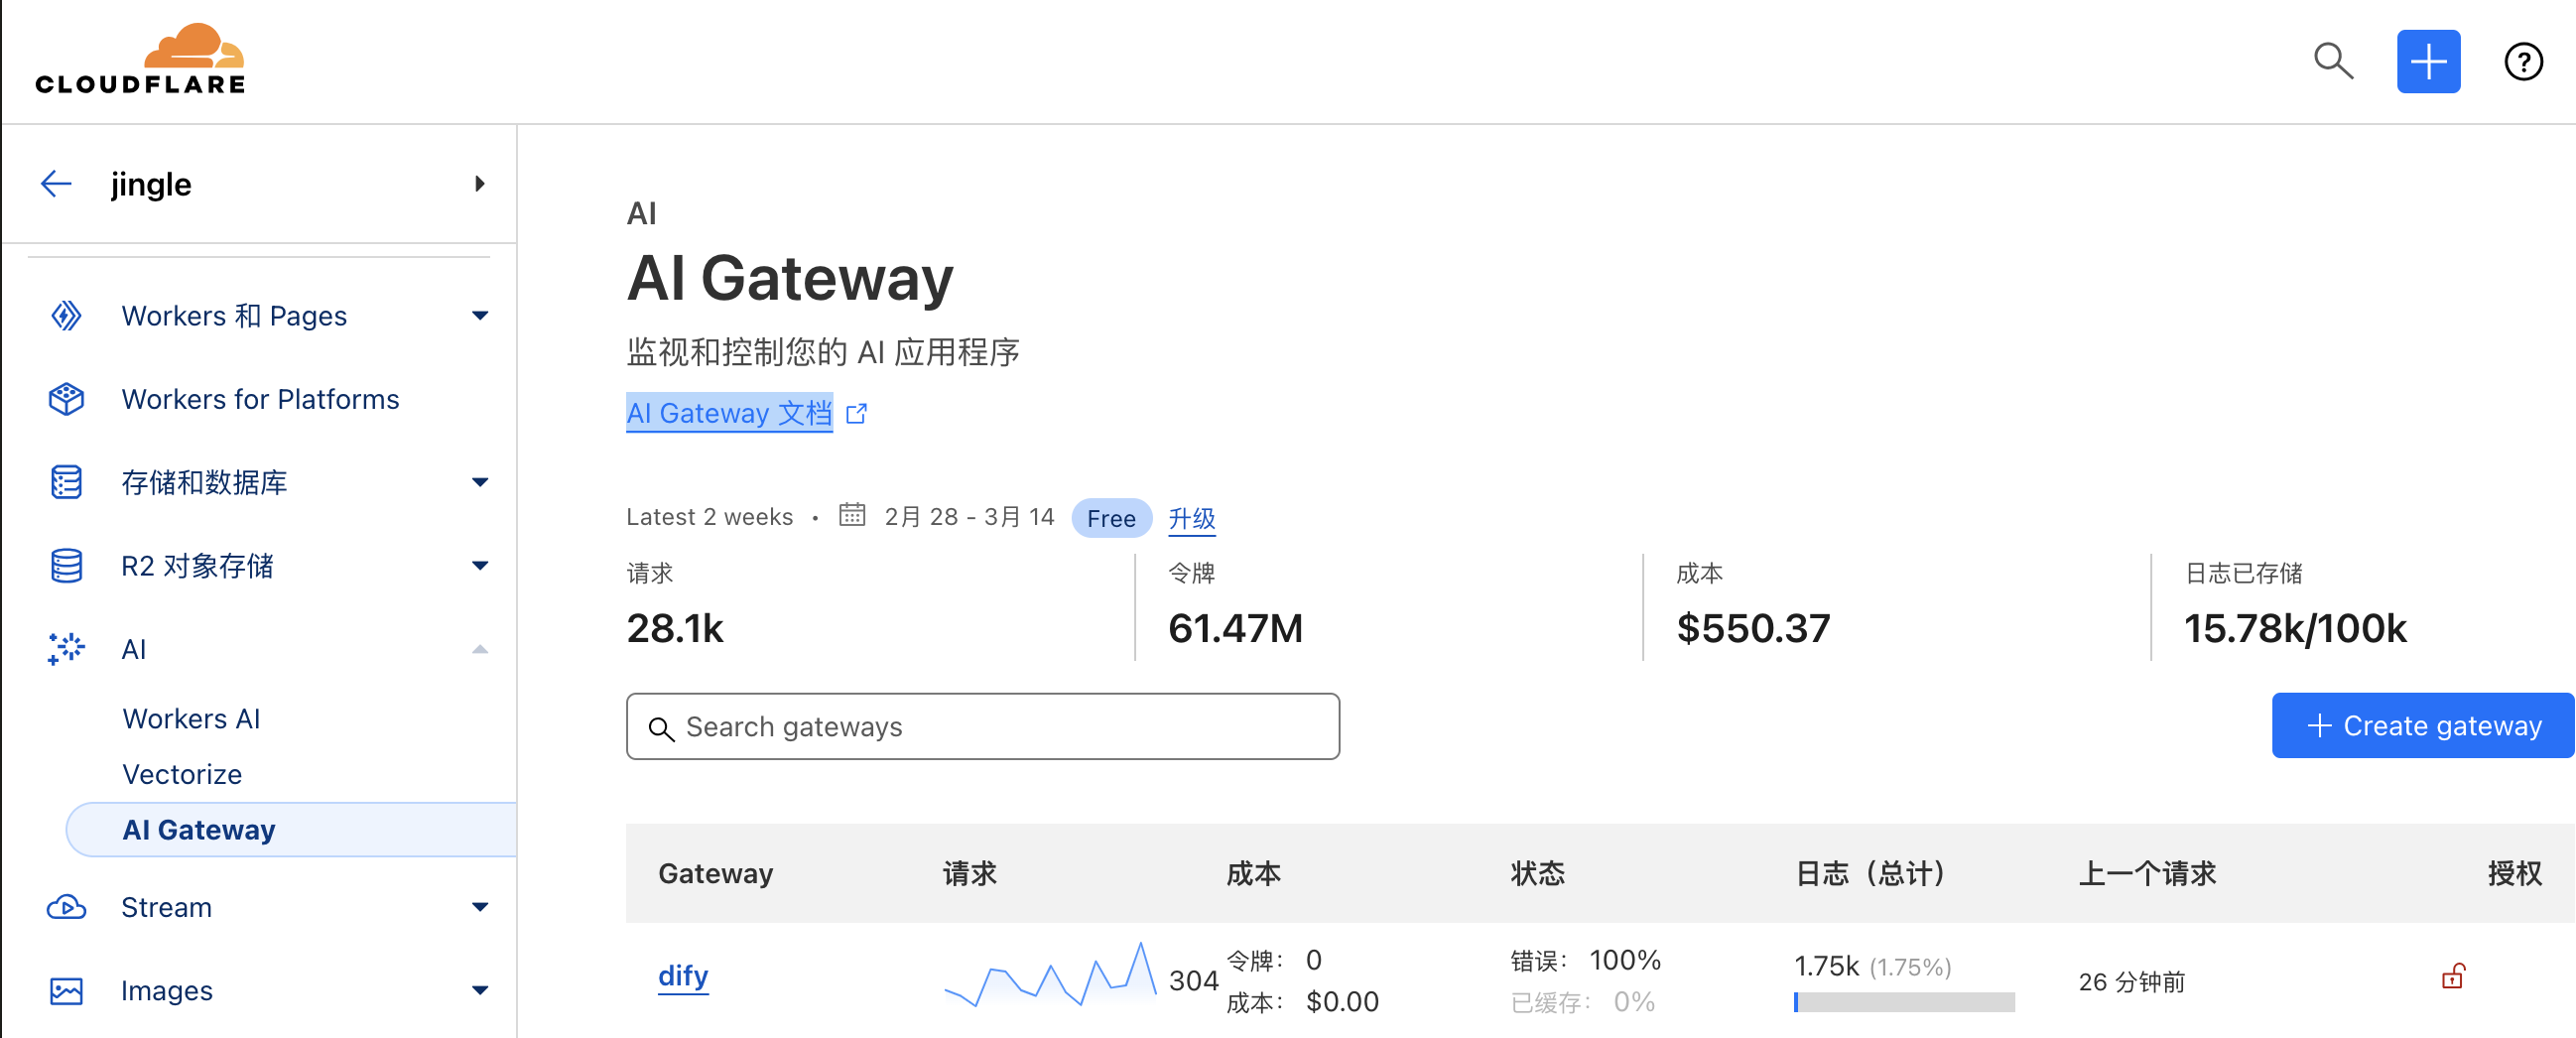2576x1038 pixels.
Task: Click the Images picture icon
Action: 66,991
